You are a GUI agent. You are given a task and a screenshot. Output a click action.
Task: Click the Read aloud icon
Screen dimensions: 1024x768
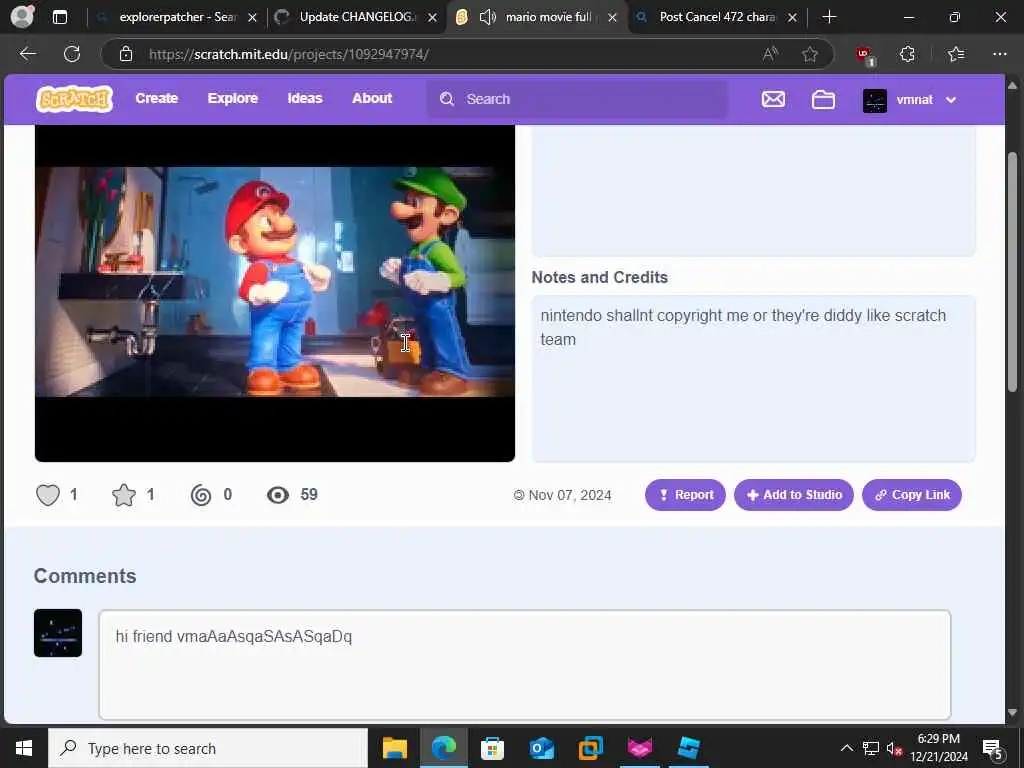(x=770, y=54)
